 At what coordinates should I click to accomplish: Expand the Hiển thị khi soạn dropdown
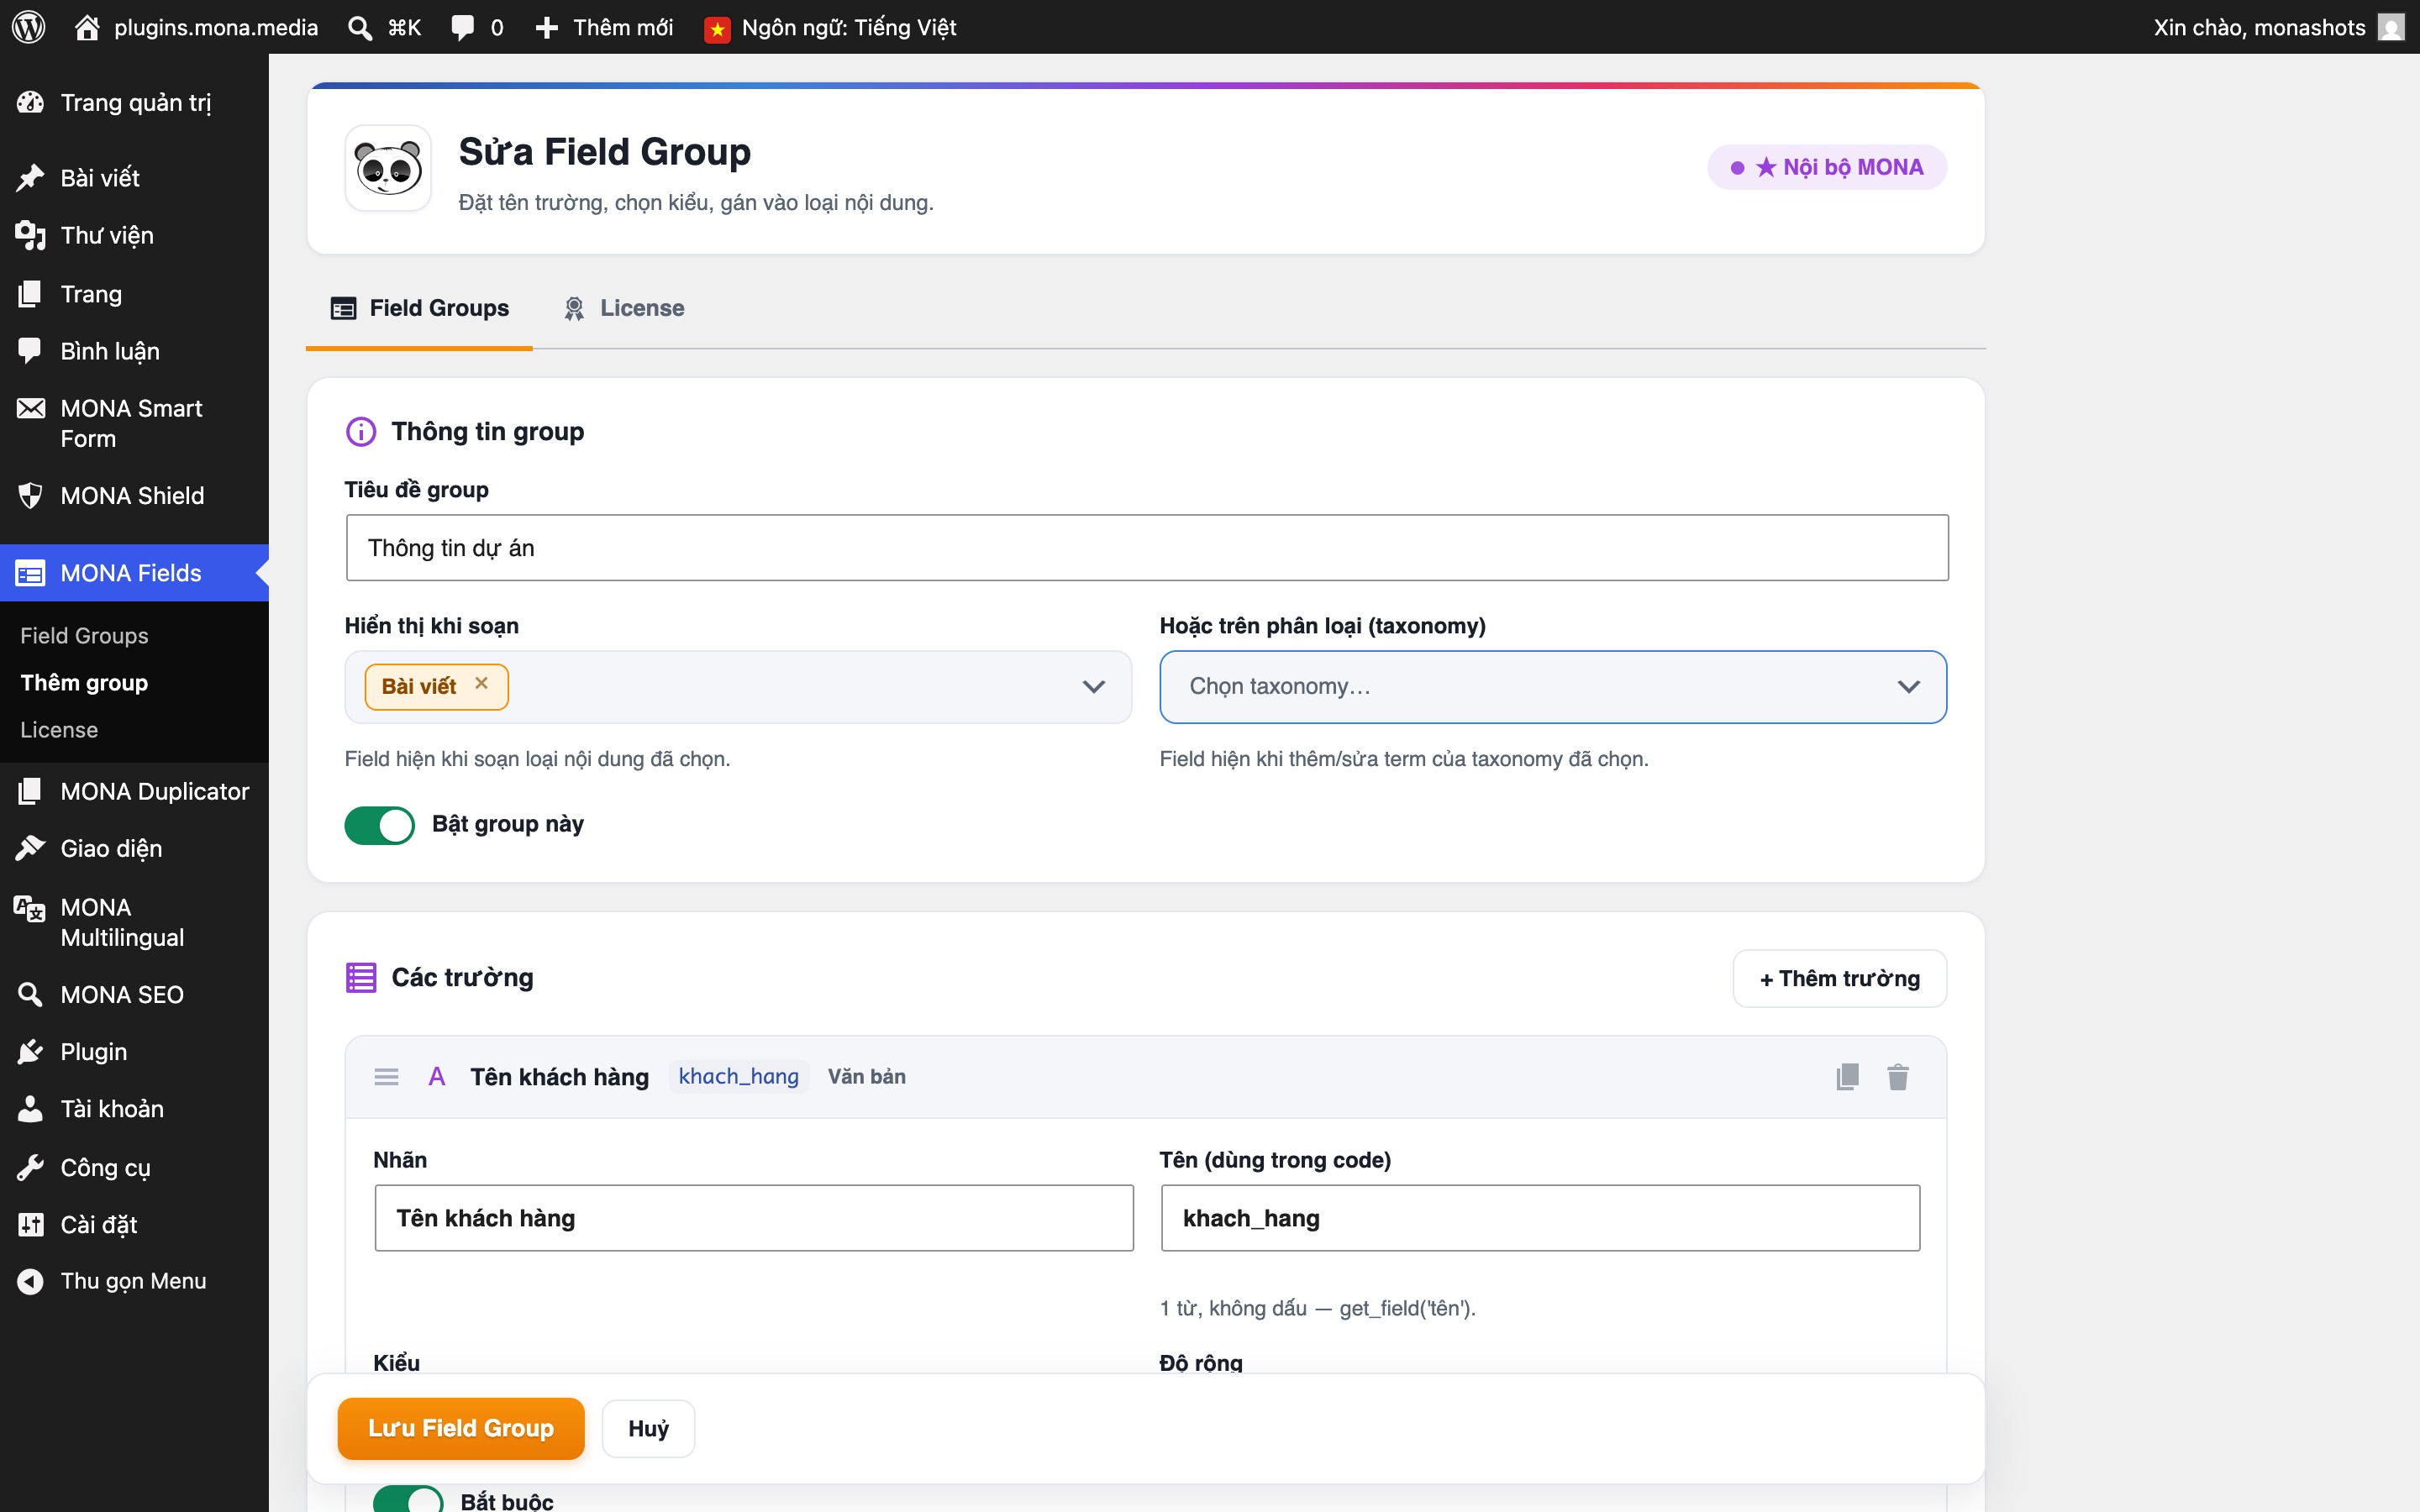[x=738, y=687]
